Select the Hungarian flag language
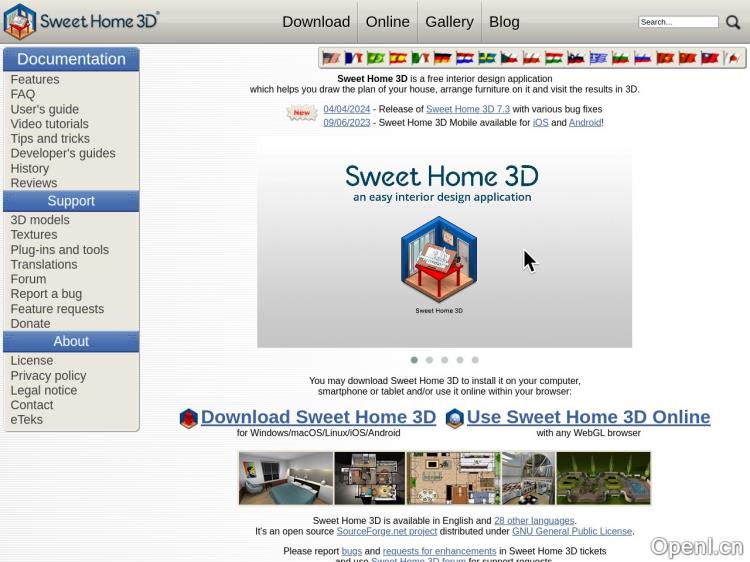 point(553,58)
